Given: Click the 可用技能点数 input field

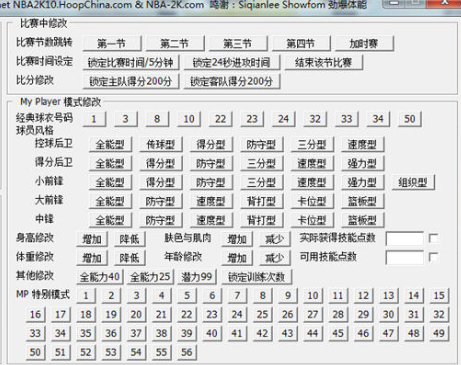Looking at the screenshot, I should pos(405,257).
